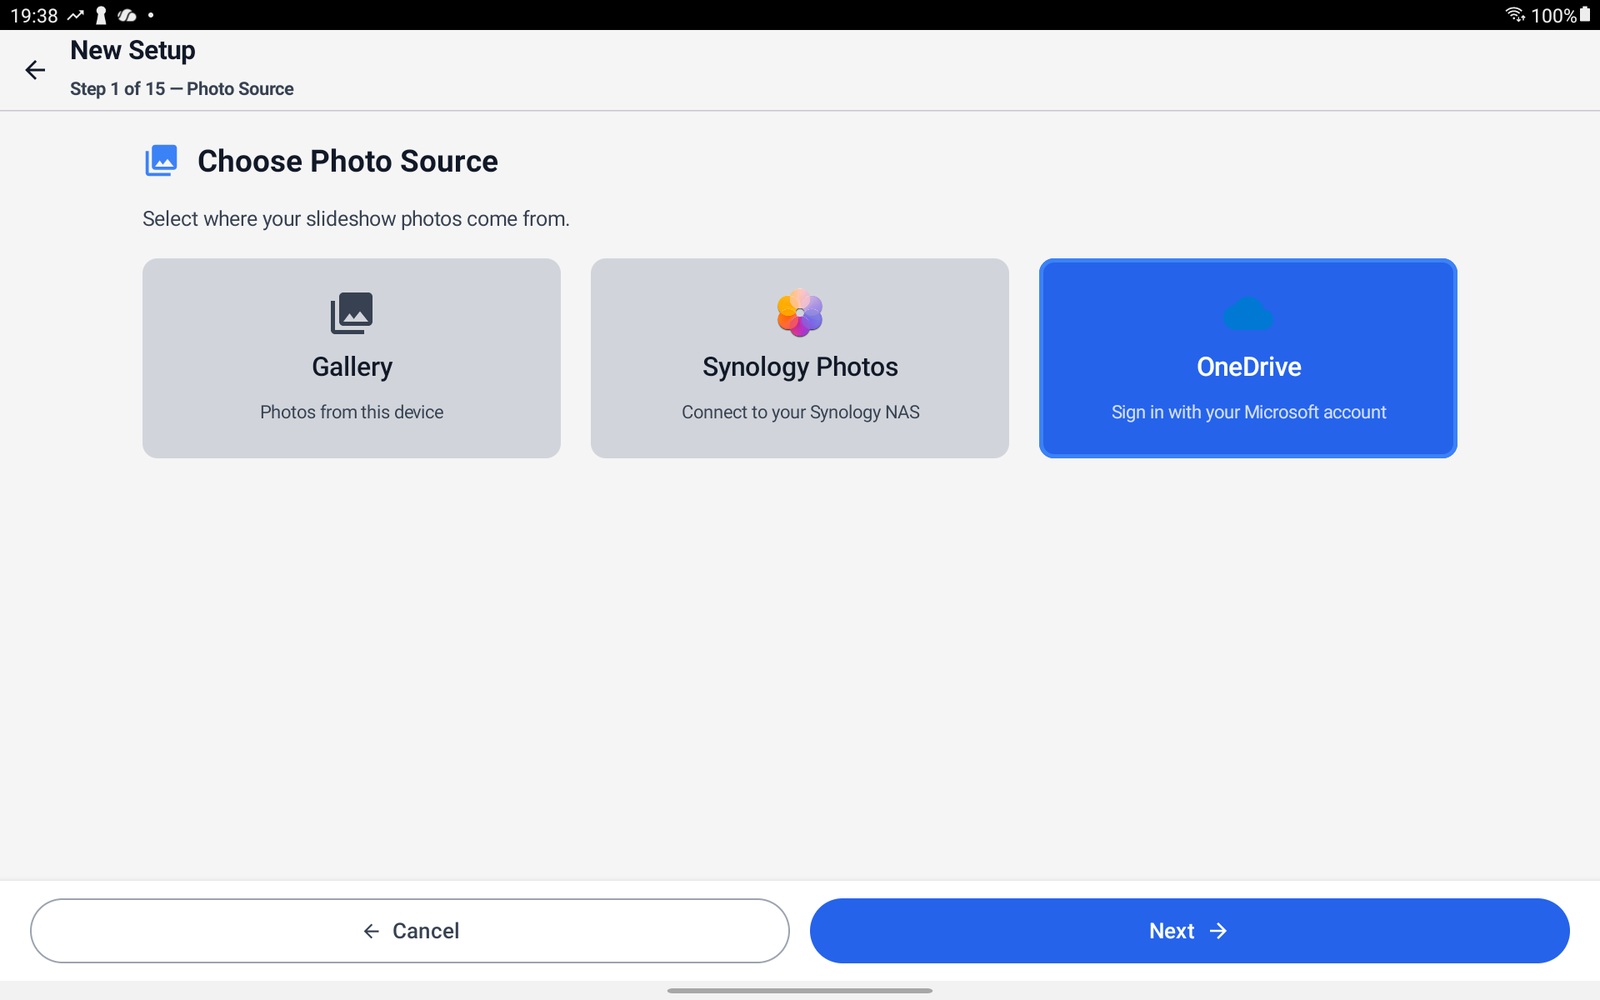1600x1000 pixels.
Task: Choose the OneDrive source card
Action: pos(1248,358)
